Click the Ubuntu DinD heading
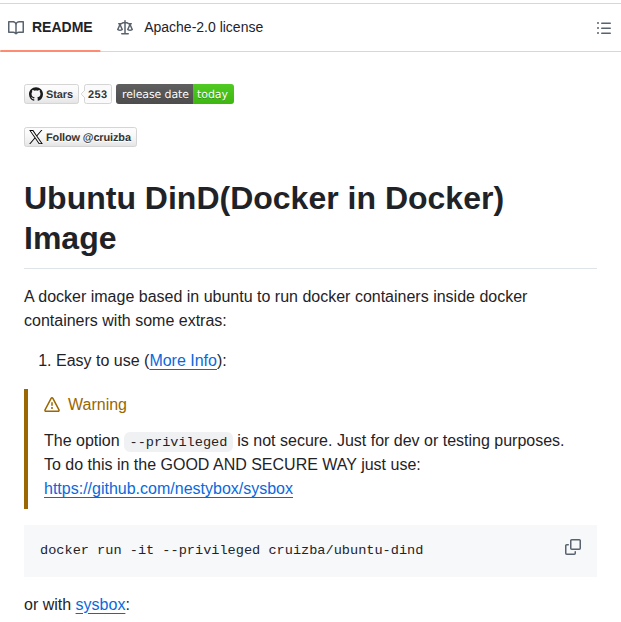Screen dimensions: 621x622 (263, 218)
